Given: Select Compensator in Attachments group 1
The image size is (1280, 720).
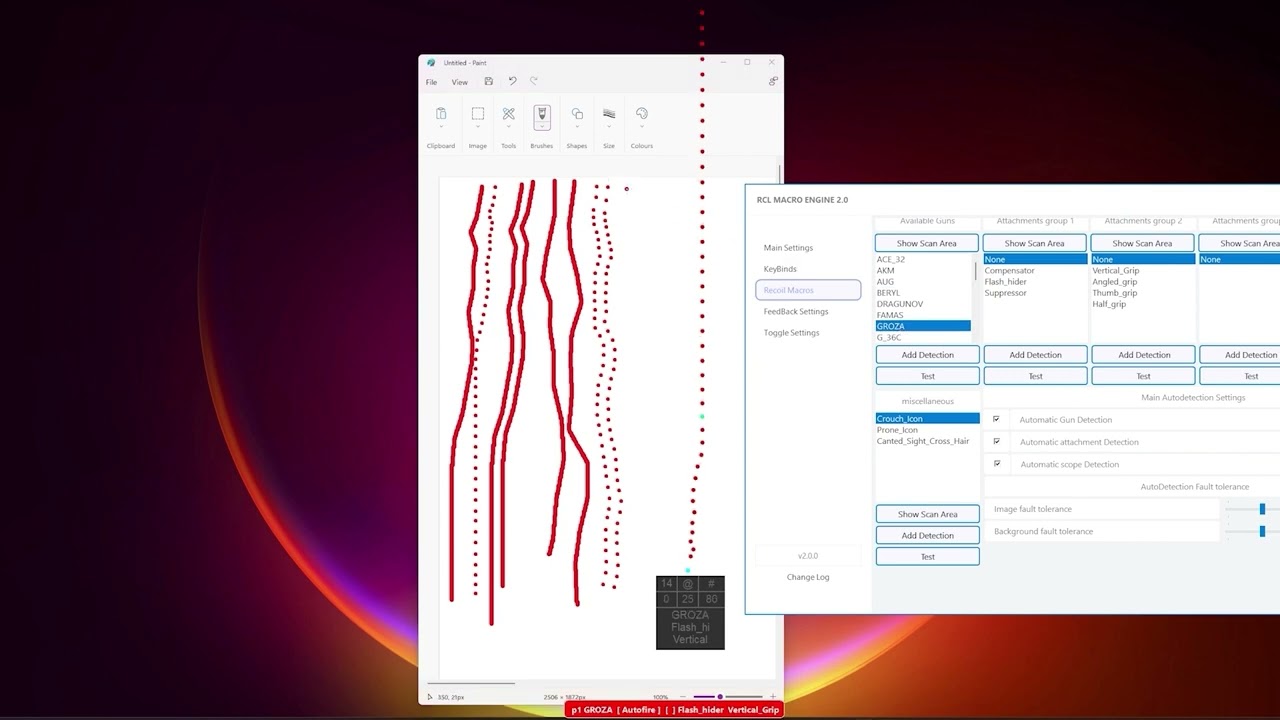Looking at the screenshot, I should [1009, 271].
